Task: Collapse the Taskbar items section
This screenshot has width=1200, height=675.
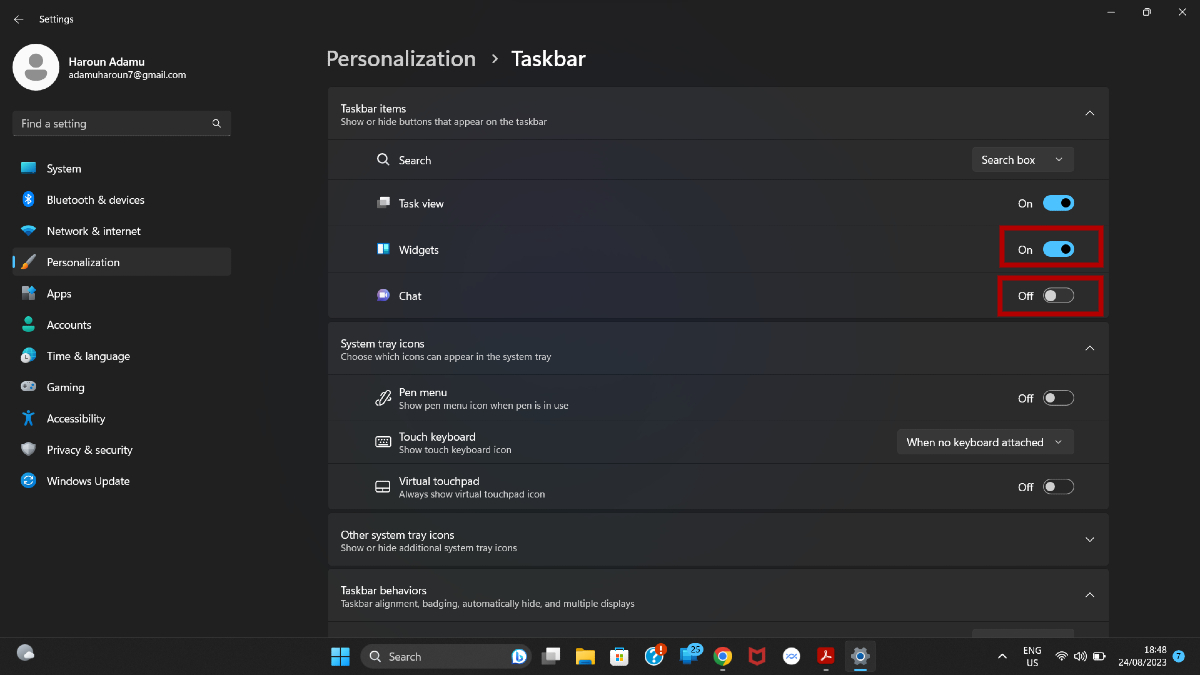Action: click(x=1089, y=113)
